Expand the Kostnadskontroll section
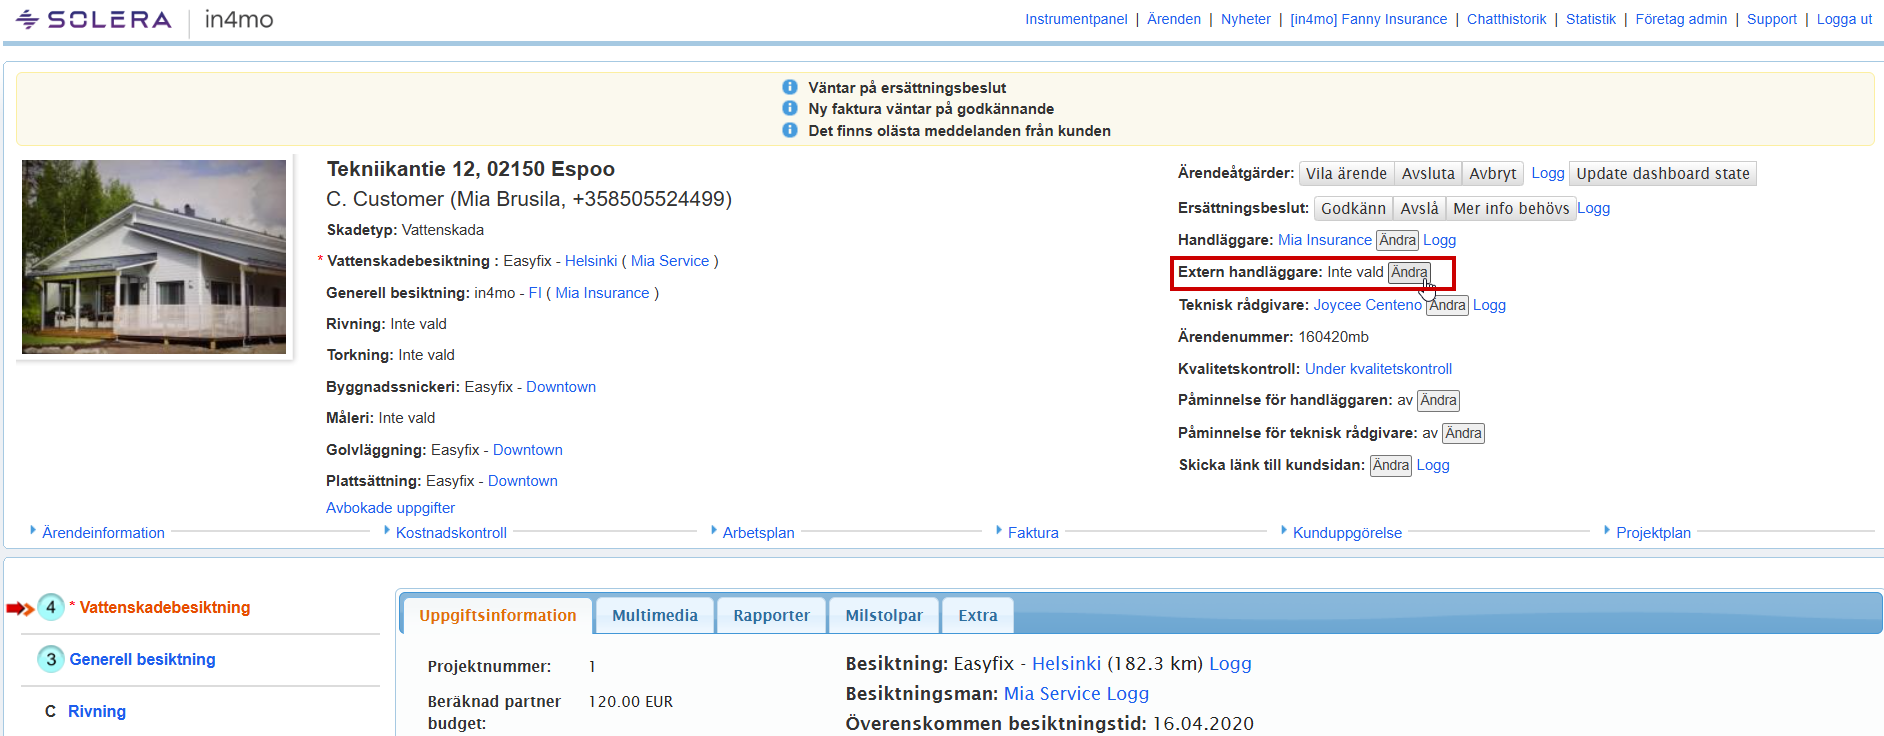Image resolution: width=1884 pixels, height=736 pixels. pos(451,533)
